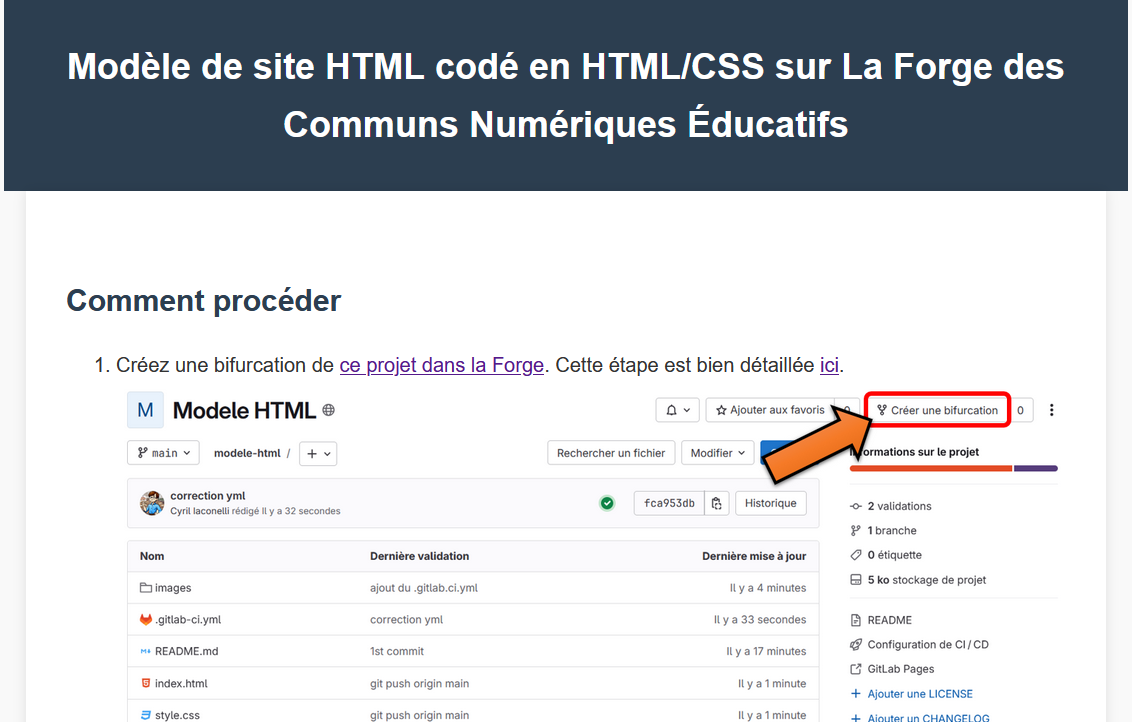Click "1 branche" in project information
The height and width of the screenshot is (722, 1132).
[x=892, y=531]
